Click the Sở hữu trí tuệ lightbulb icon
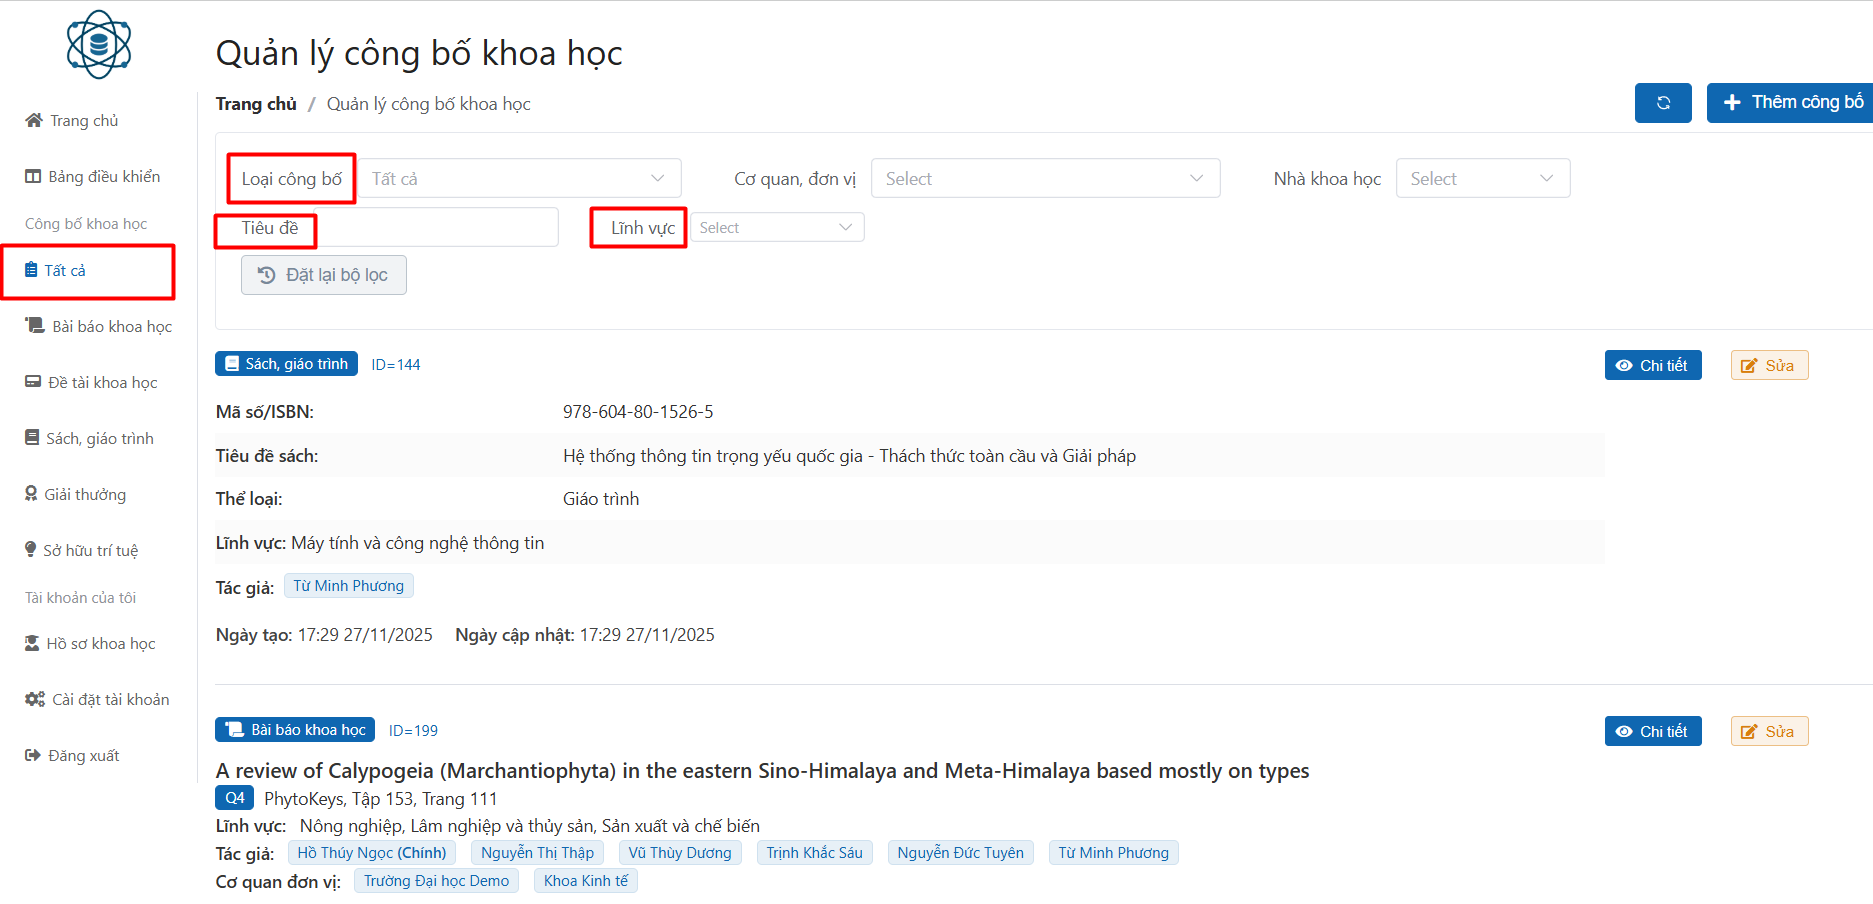The width and height of the screenshot is (1873, 904). [x=31, y=550]
